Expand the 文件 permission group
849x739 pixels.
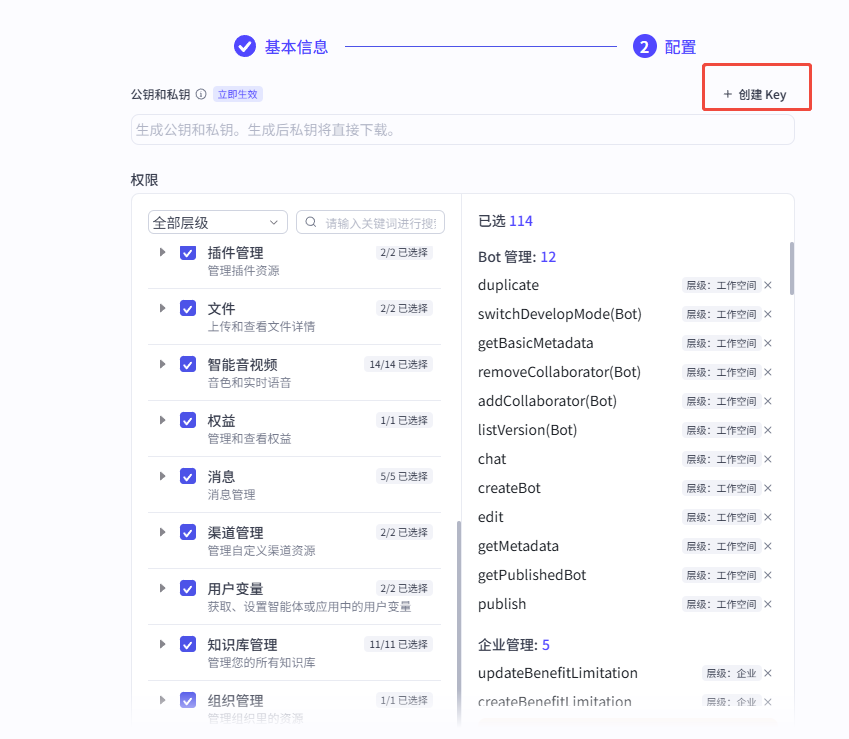163,308
